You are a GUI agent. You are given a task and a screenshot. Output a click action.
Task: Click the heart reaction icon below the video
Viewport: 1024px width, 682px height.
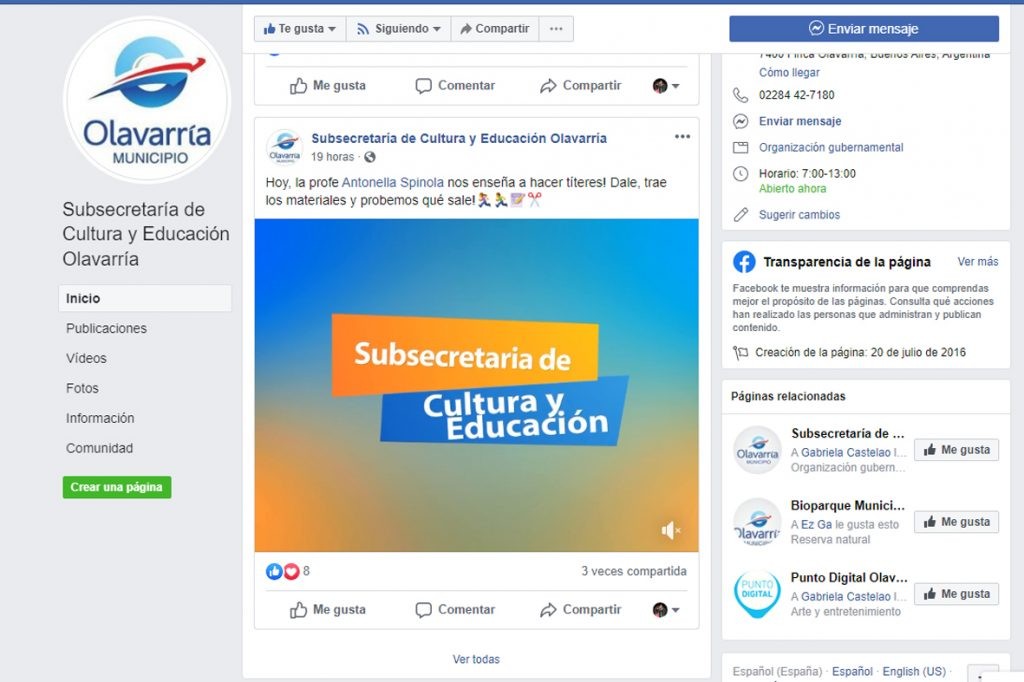(x=291, y=572)
